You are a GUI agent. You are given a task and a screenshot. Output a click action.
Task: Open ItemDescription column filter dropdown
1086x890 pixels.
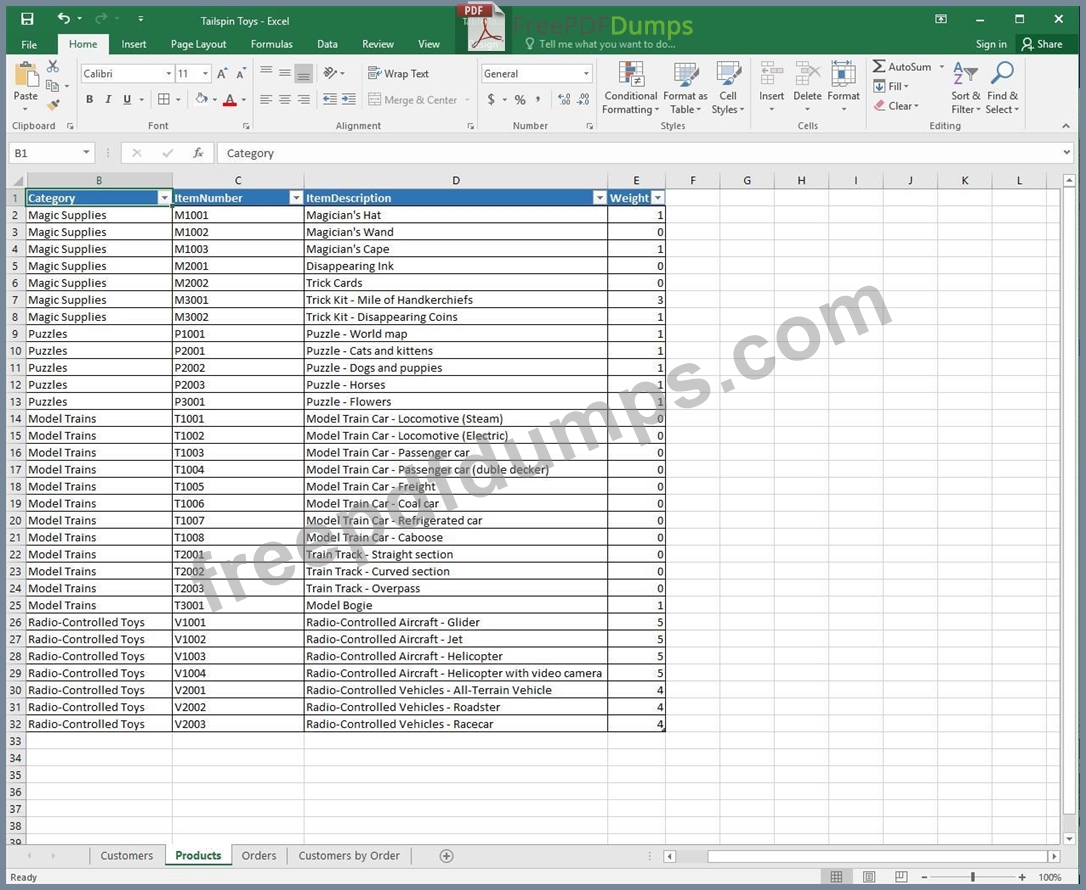click(x=600, y=198)
